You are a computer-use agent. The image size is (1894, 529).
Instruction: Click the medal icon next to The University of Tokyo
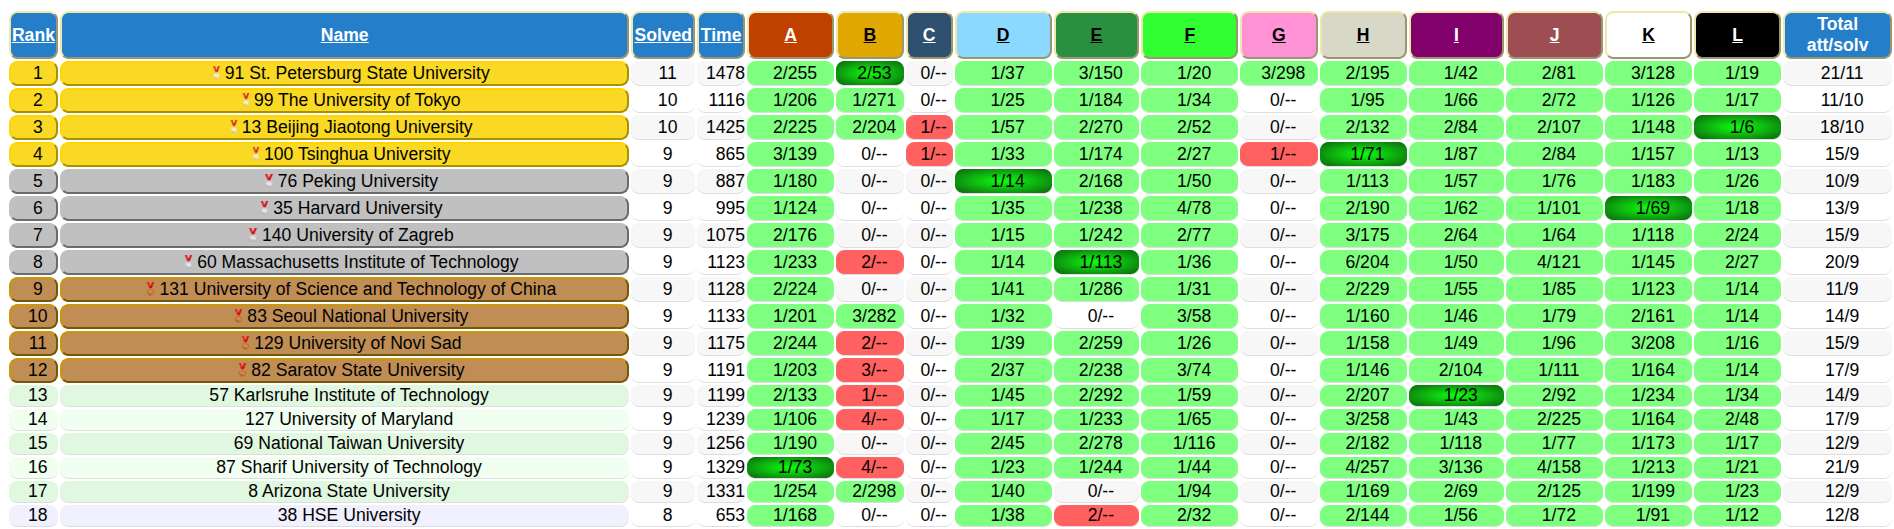246,99
